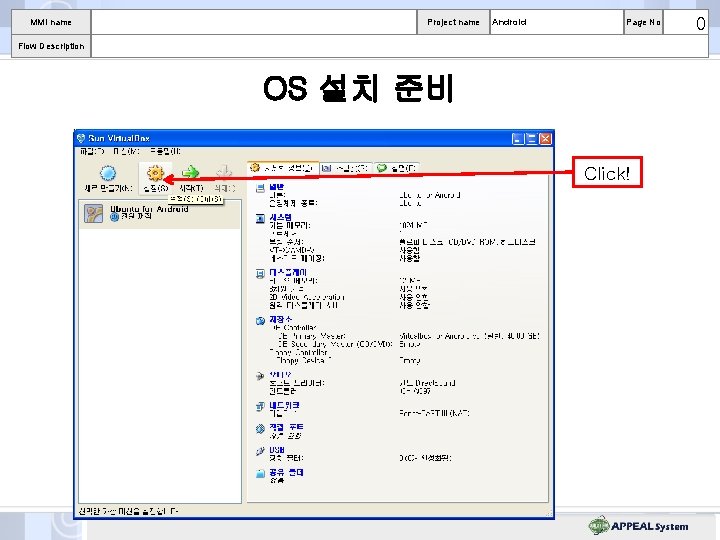Click the greyed-out Discard down-arrow icon
Screen dimensions: 720x540
coord(224,172)
